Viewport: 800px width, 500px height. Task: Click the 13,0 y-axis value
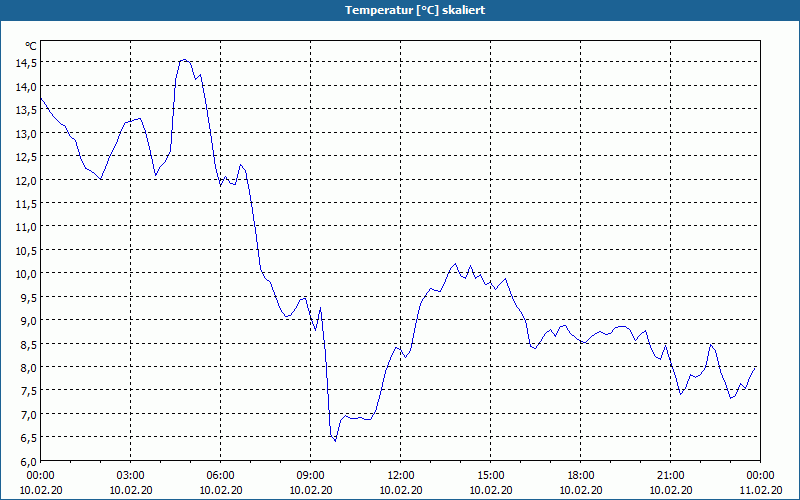pos(27,133)
